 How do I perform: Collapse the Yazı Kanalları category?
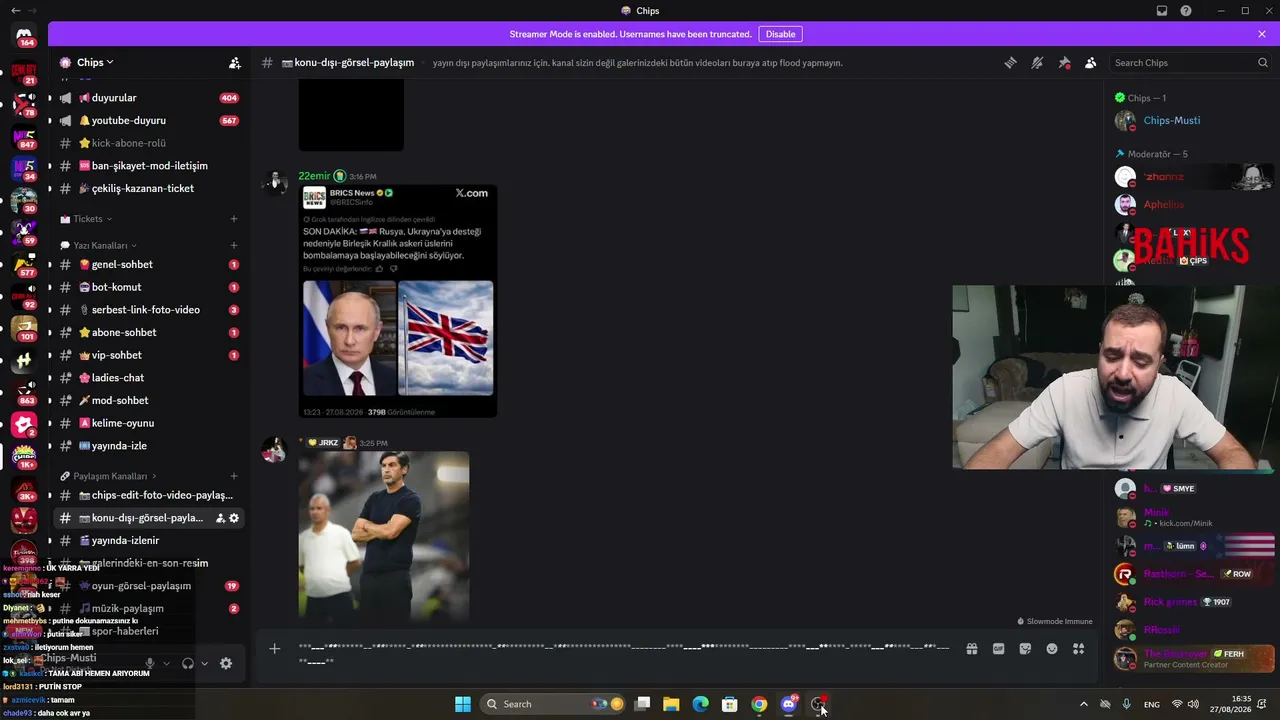[x=99, y=246]
